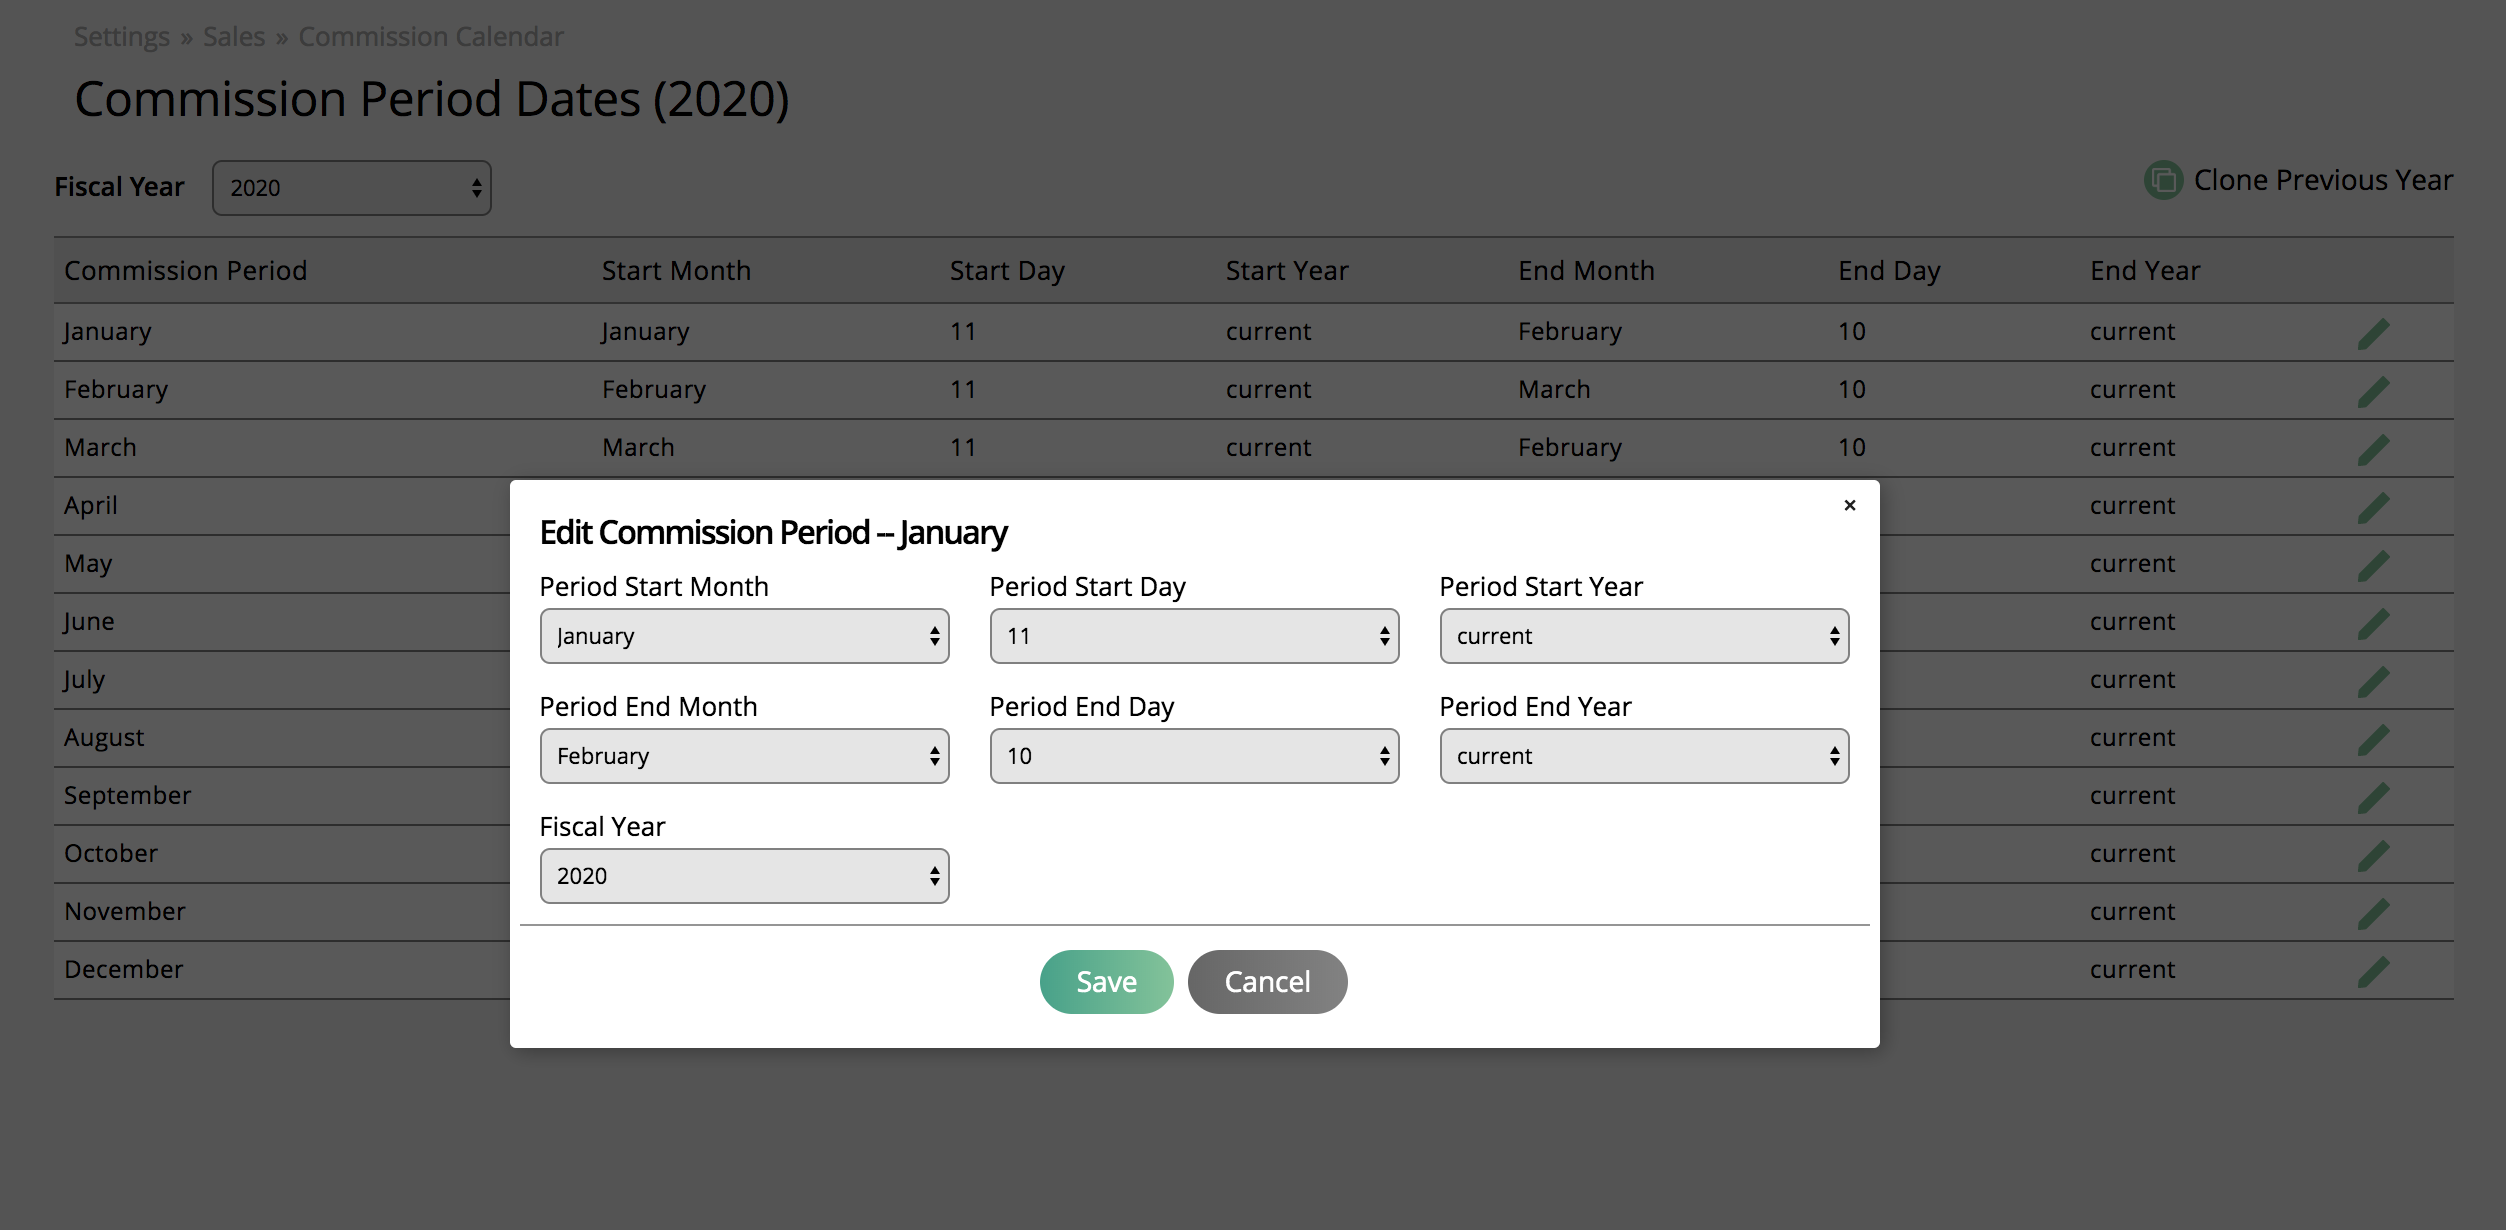Expand the Fiscal Year dropdown in modal
The height and width of the screenshot is (1230, 2506).
coord(745,875)
